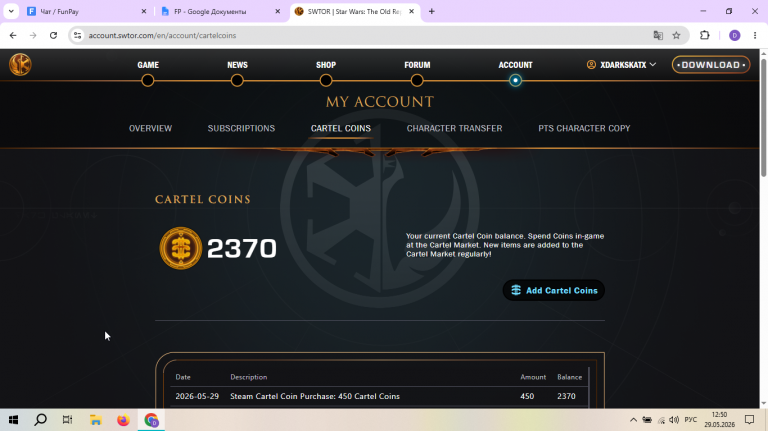Click the Date column header

(x=183, y=377)
